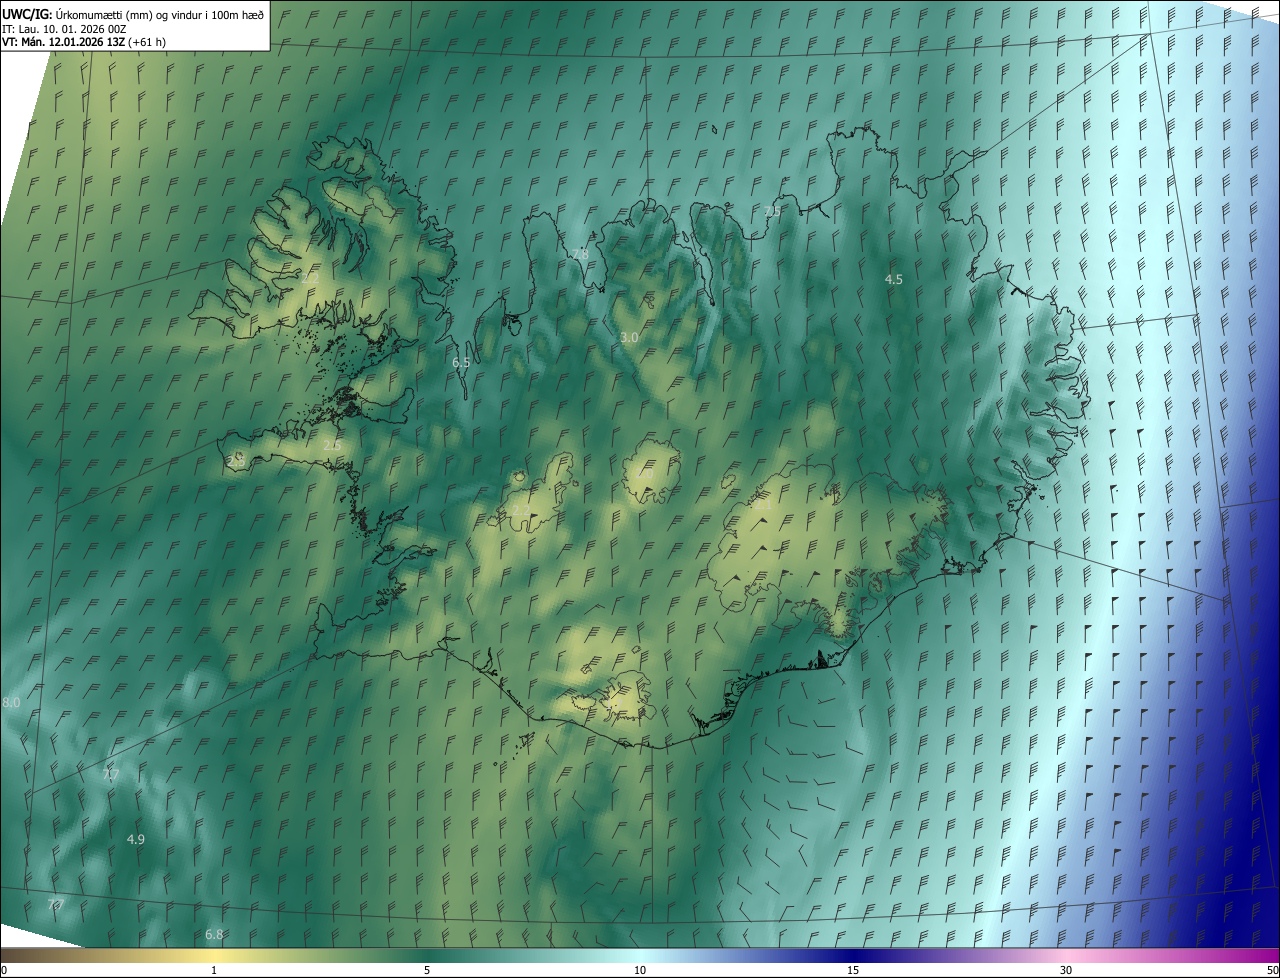
Task: Click the 'VT: Mán. 12.01.2026 13Z (+61 h)' line
Action: [84, 42]
